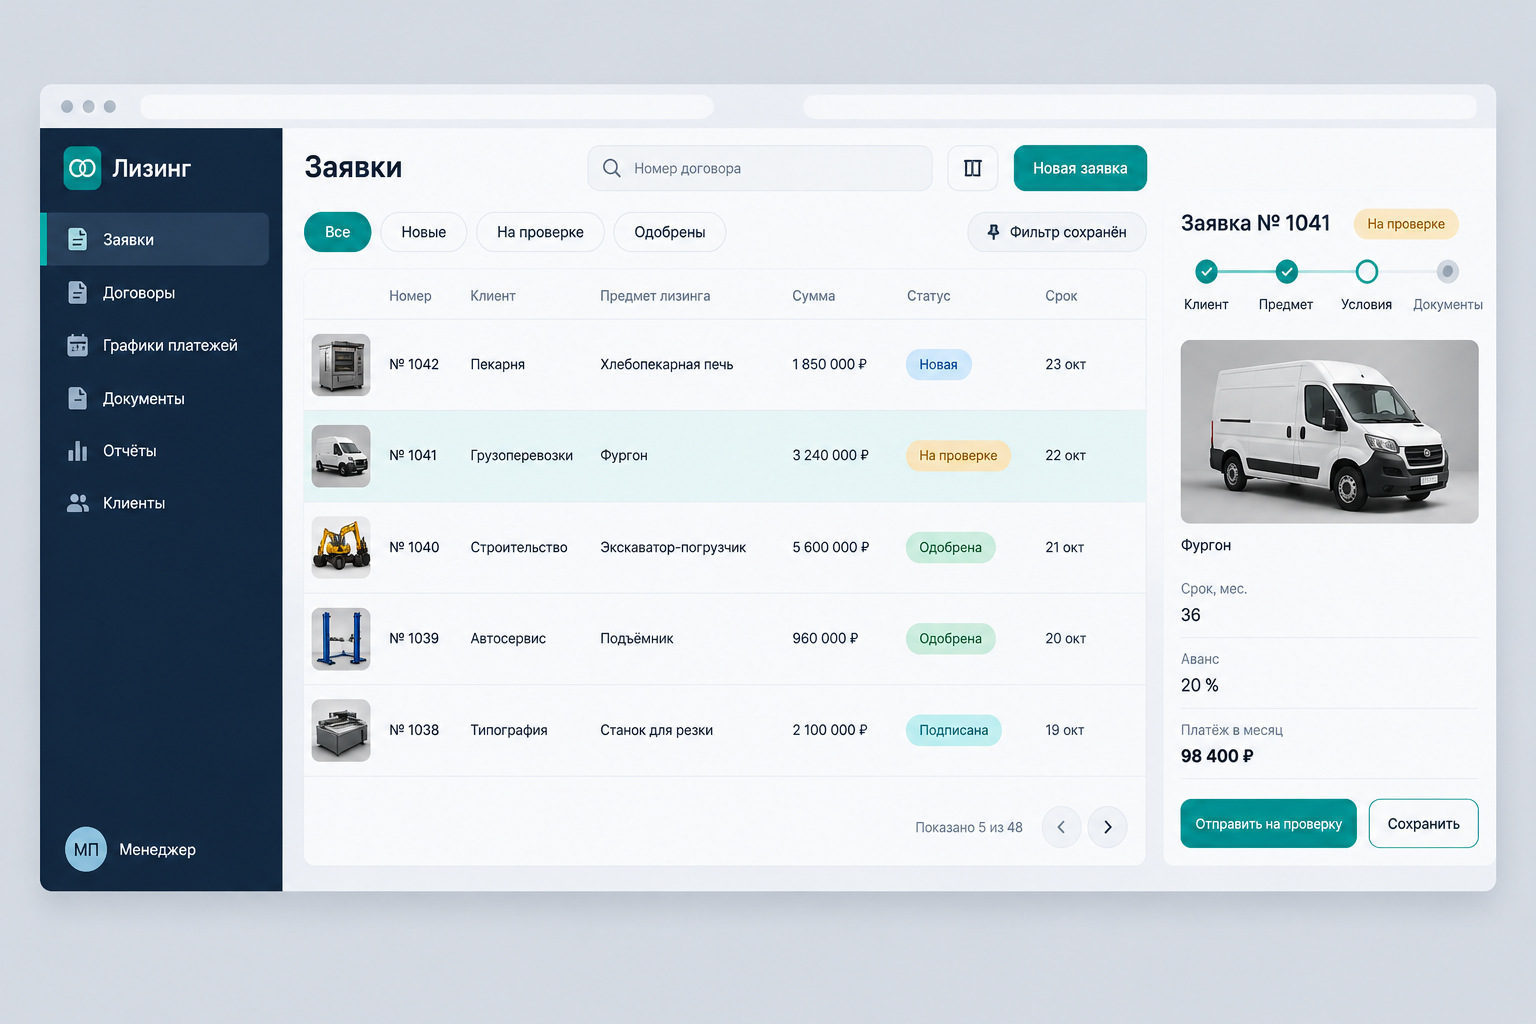Screen dimensions: 1536x1024
Task: Click the pinned Фильтр сохранён button
Action: tap(1056, 232)
